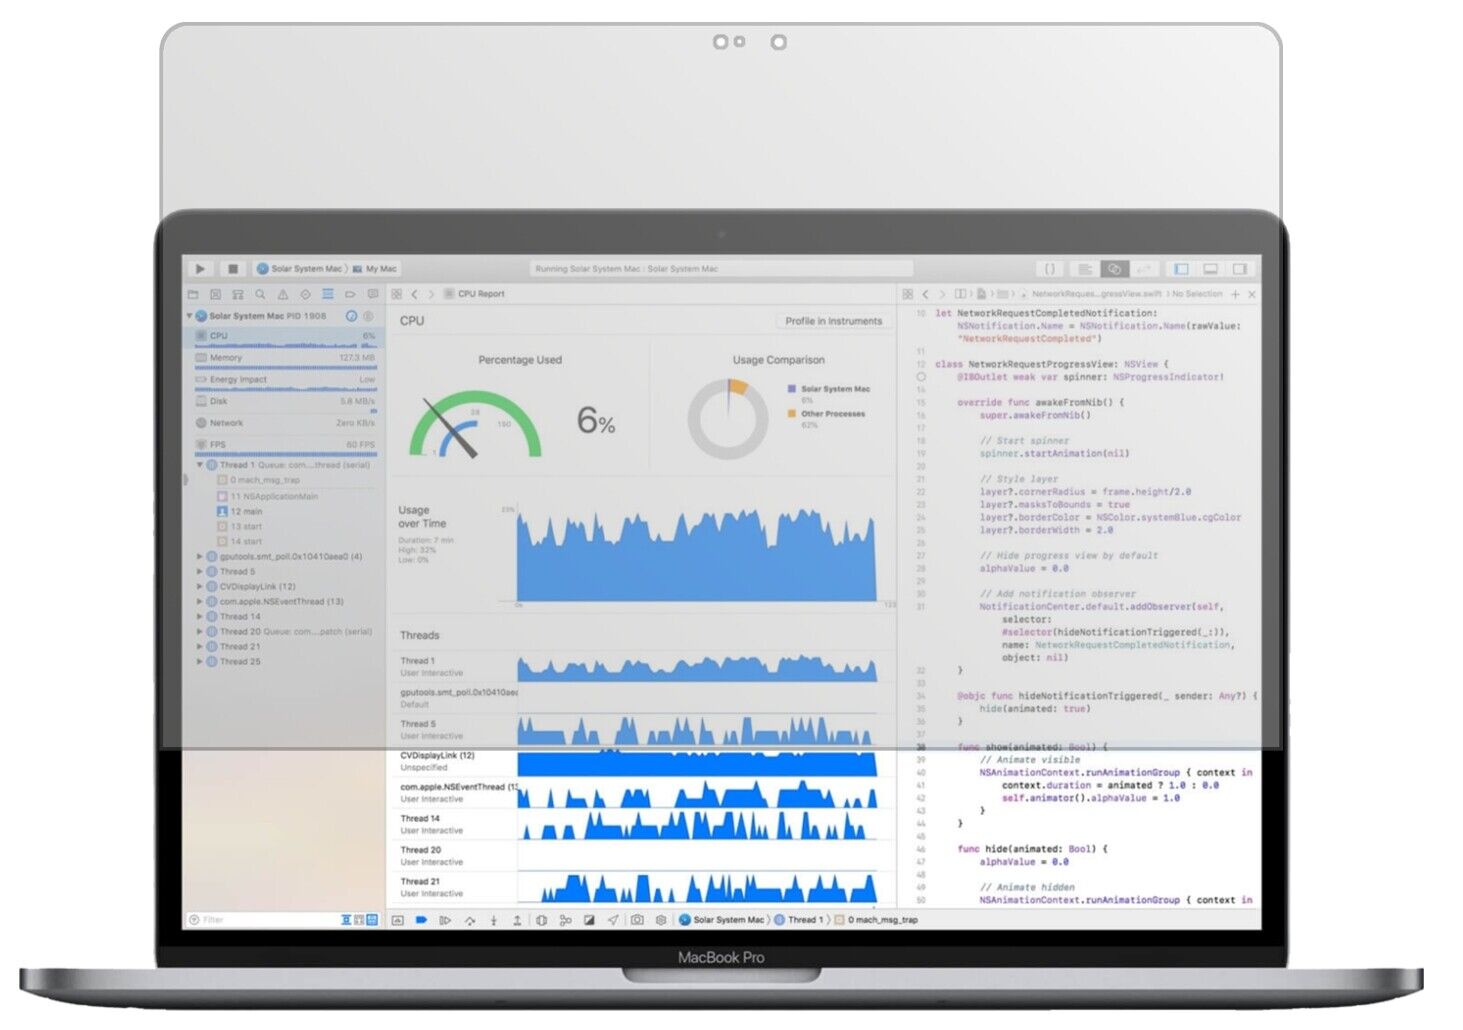Select the Energy Impact gauge row
This screenshot has height=1030, width=1463.
pos(285,380)
